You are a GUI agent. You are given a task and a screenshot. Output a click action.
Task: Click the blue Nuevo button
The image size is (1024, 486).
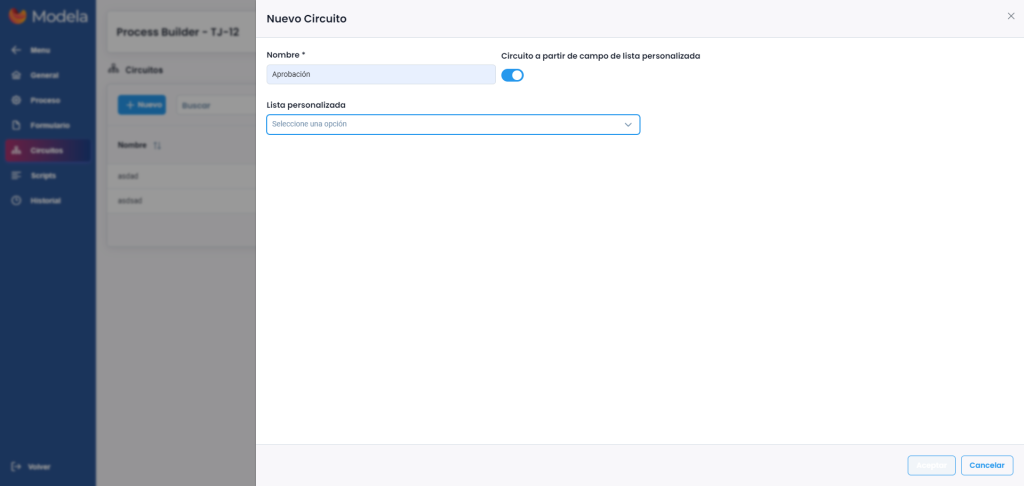[x=142, y=104]
